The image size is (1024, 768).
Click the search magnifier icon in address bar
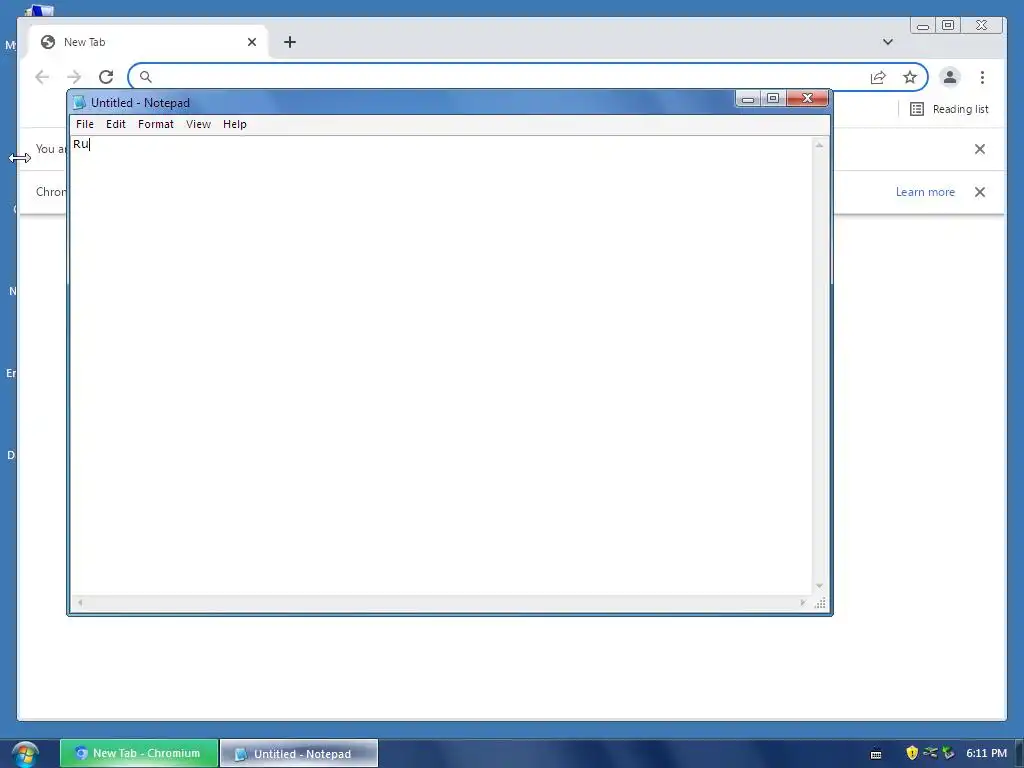click(x=146, y=77)
